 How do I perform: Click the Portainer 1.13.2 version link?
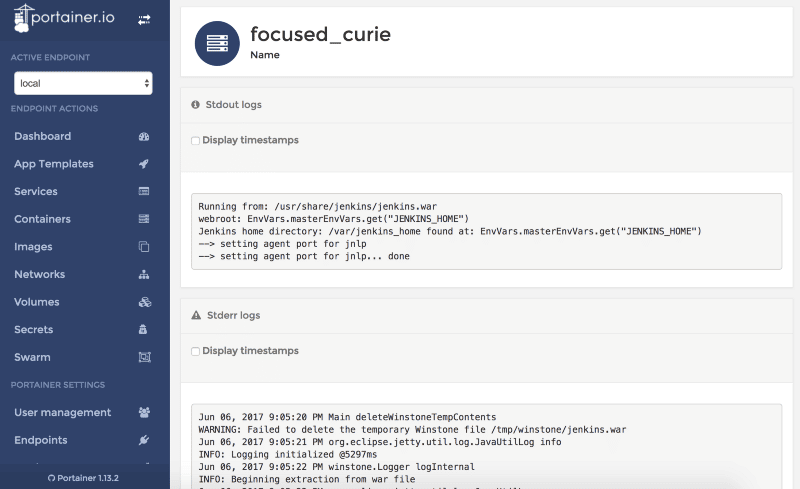click(x=84, y=478)
